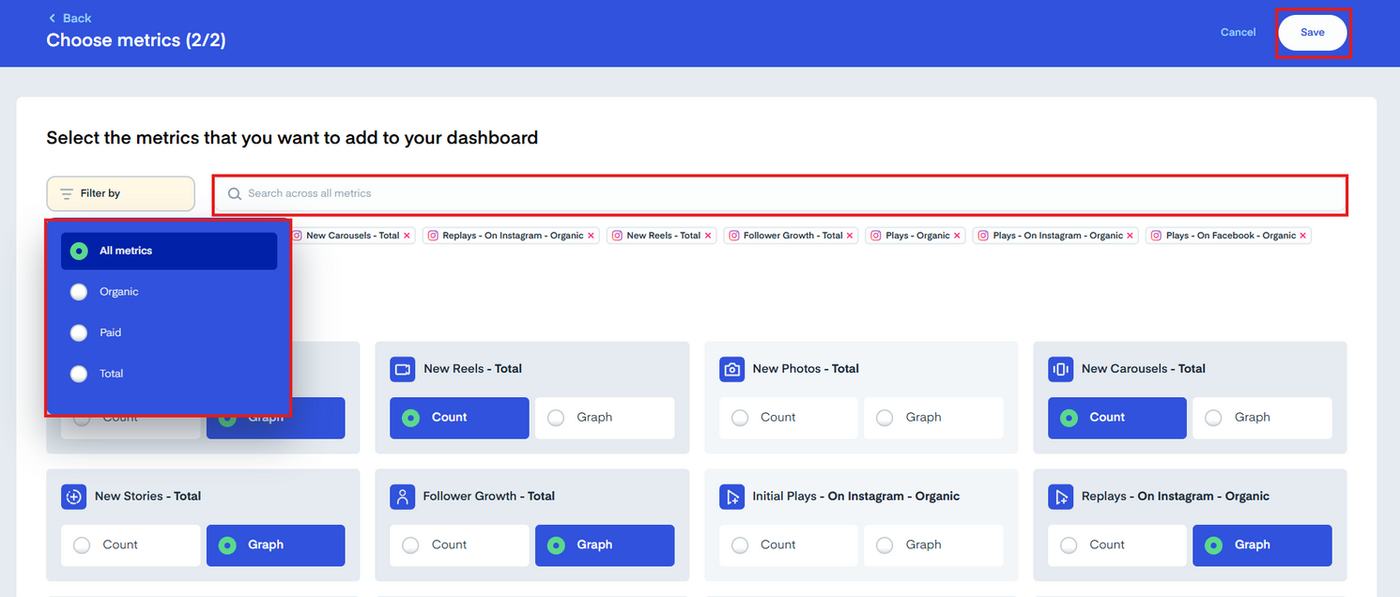This screenshot has width=1400, height=597.
Task: Click the Back chevron icon
Action: (52, 18)
